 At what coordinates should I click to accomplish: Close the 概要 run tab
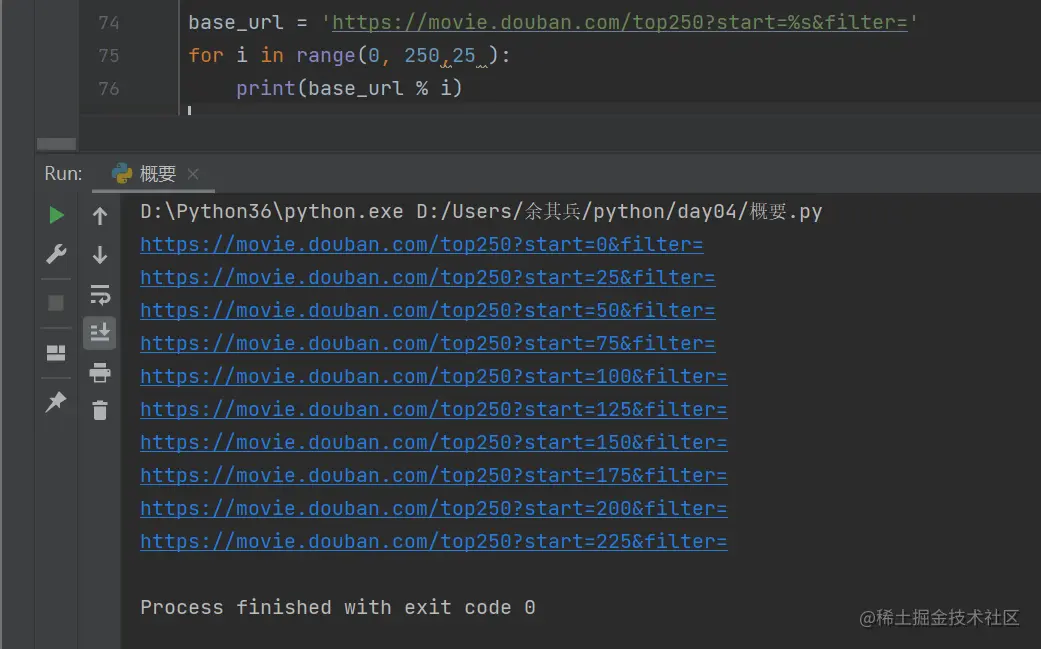(193, 174)
